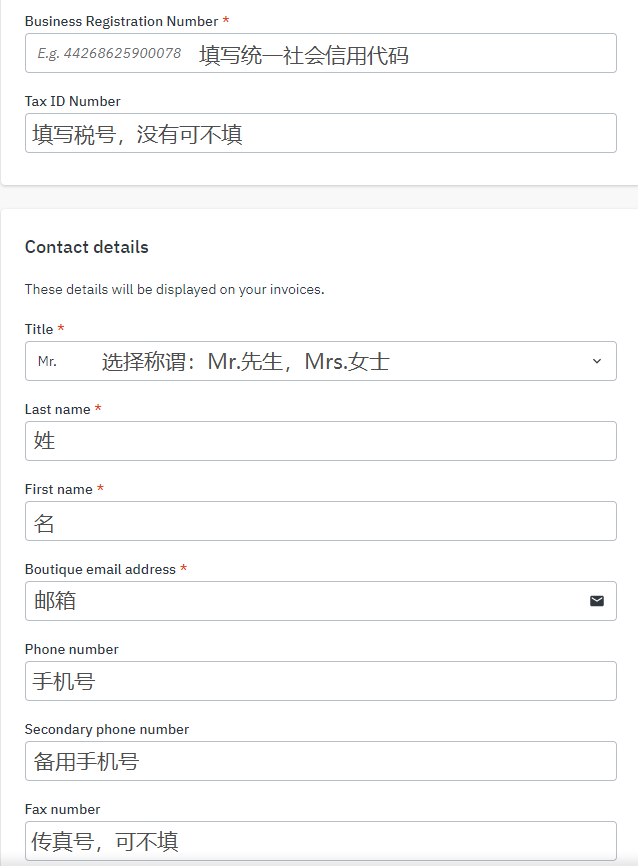The image size is (638, 866).
Task: Focus the Boutique email address field
Action: [300, 601]
